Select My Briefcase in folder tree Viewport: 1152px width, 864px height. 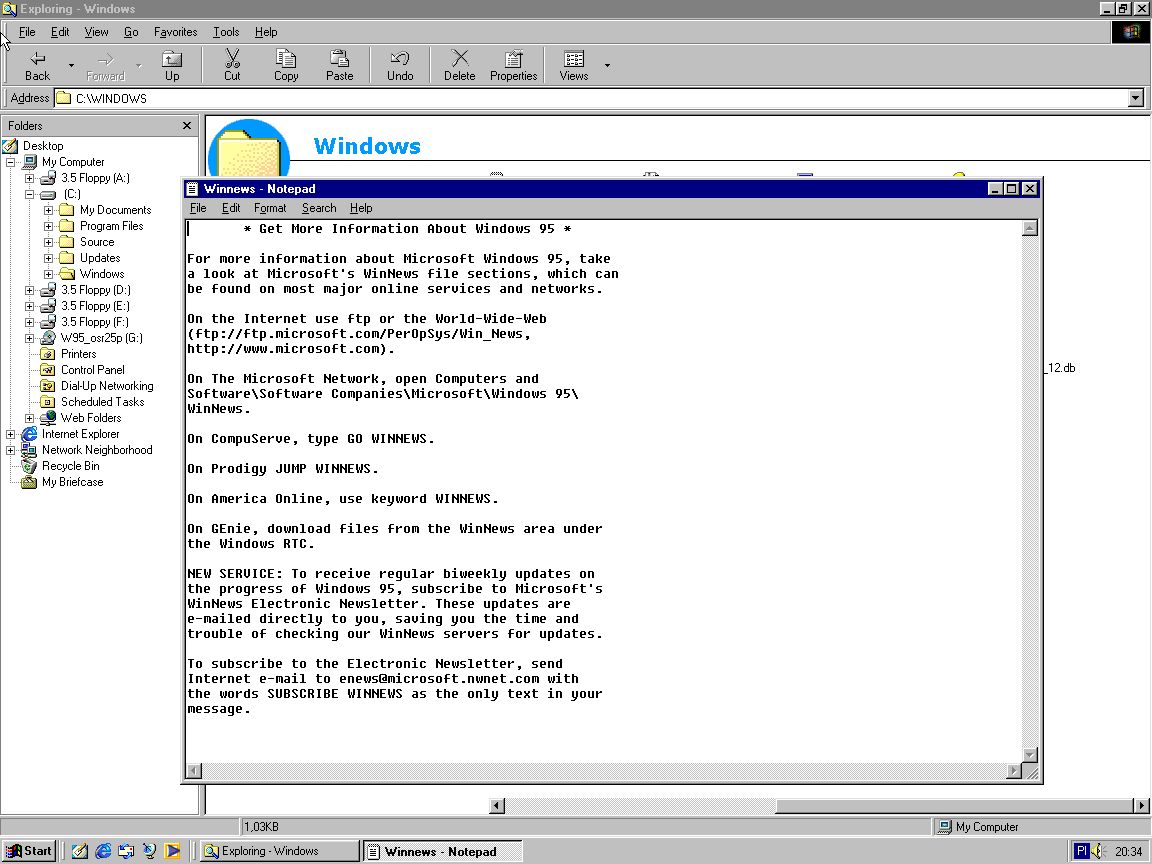[72, 482]
